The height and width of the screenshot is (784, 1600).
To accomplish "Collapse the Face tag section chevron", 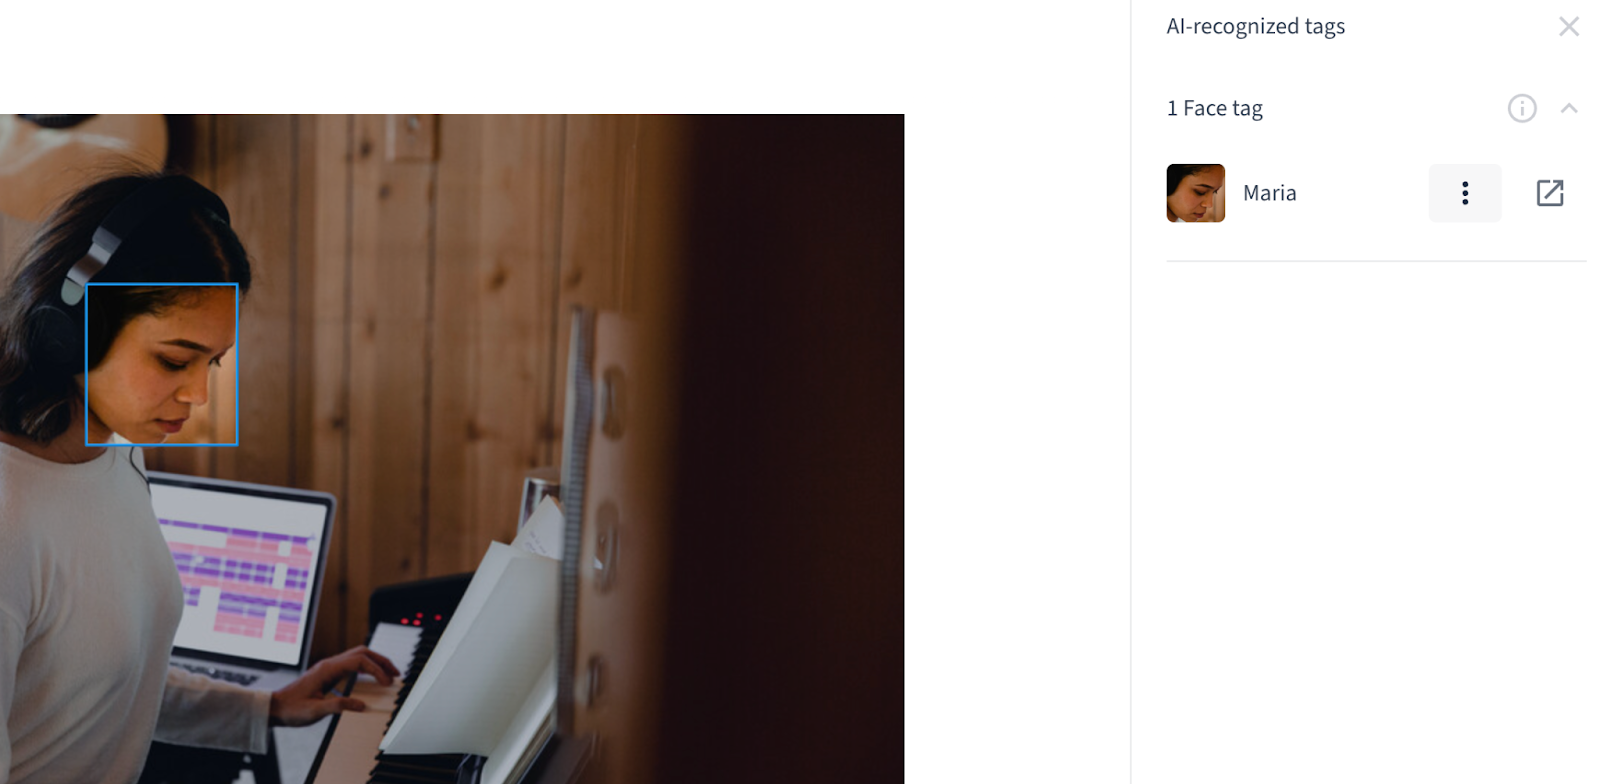I will [1569, 108].
